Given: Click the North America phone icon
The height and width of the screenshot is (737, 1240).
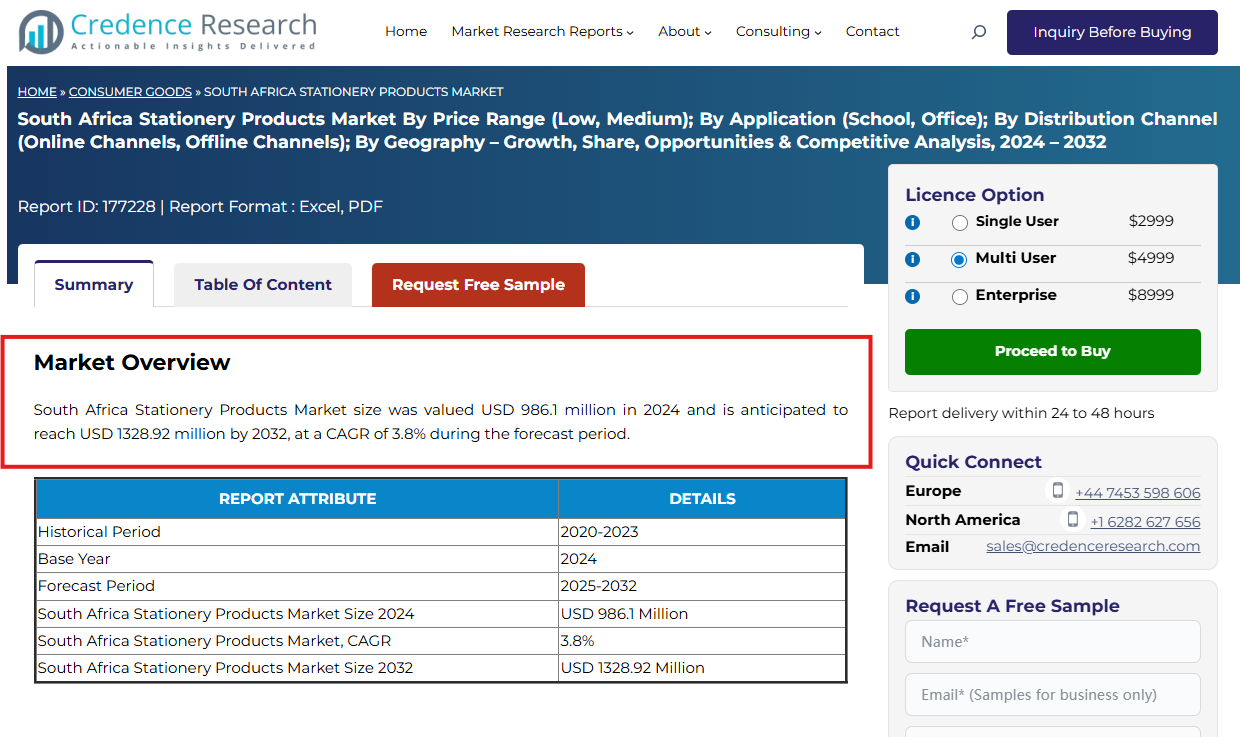Looking at the screenshot, I should 1073,520.
